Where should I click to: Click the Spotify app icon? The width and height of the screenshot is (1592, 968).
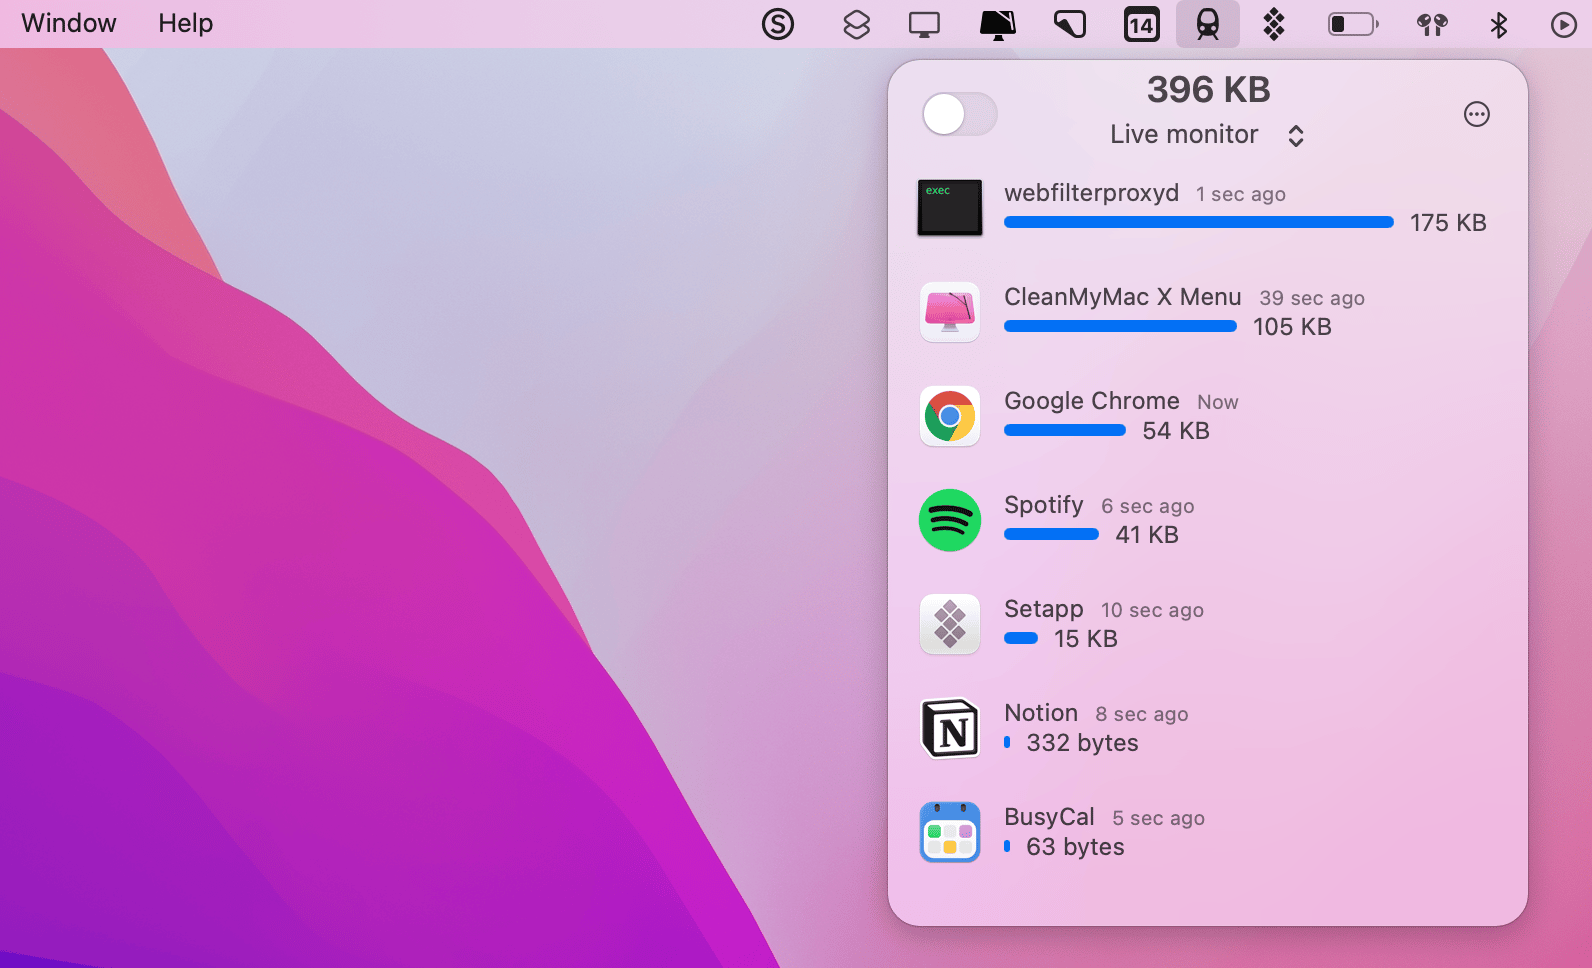point(950,520)
